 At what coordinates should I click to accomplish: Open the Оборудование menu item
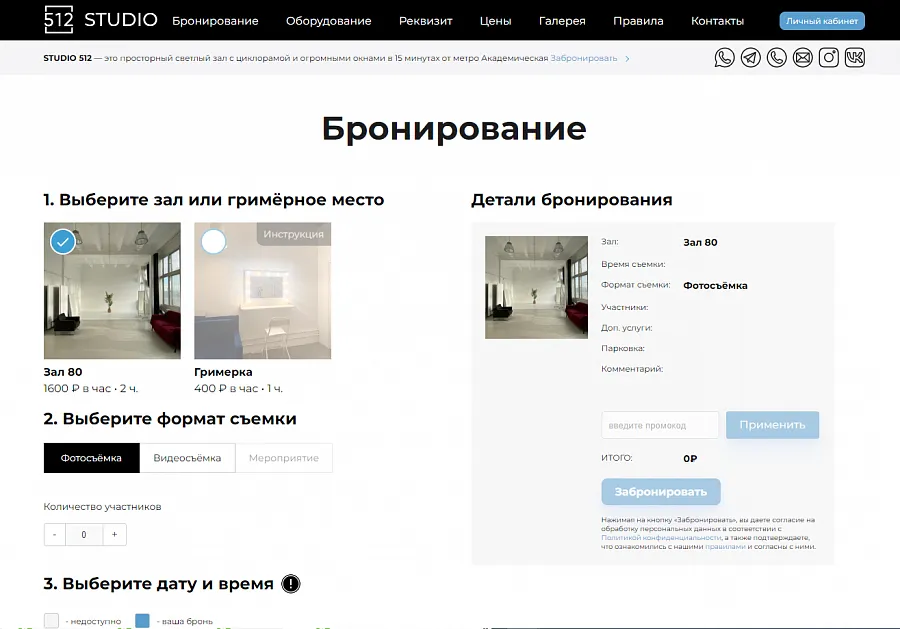click(x=329, y=21)
